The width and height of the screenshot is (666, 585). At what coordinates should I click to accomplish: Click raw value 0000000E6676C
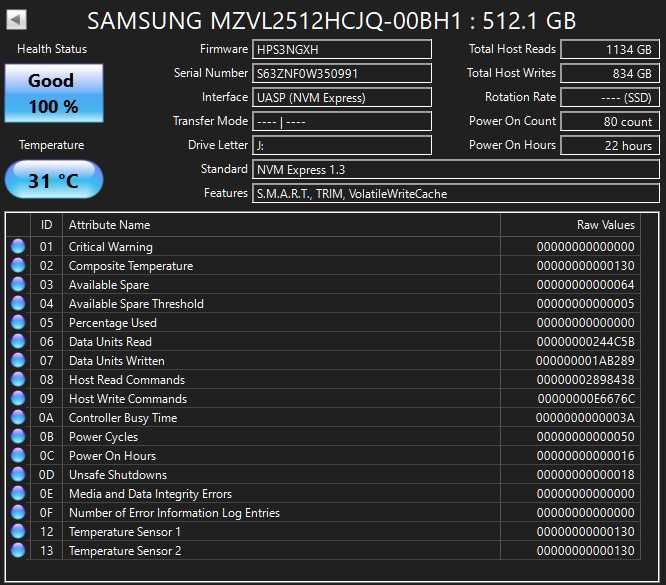[586, 399]
